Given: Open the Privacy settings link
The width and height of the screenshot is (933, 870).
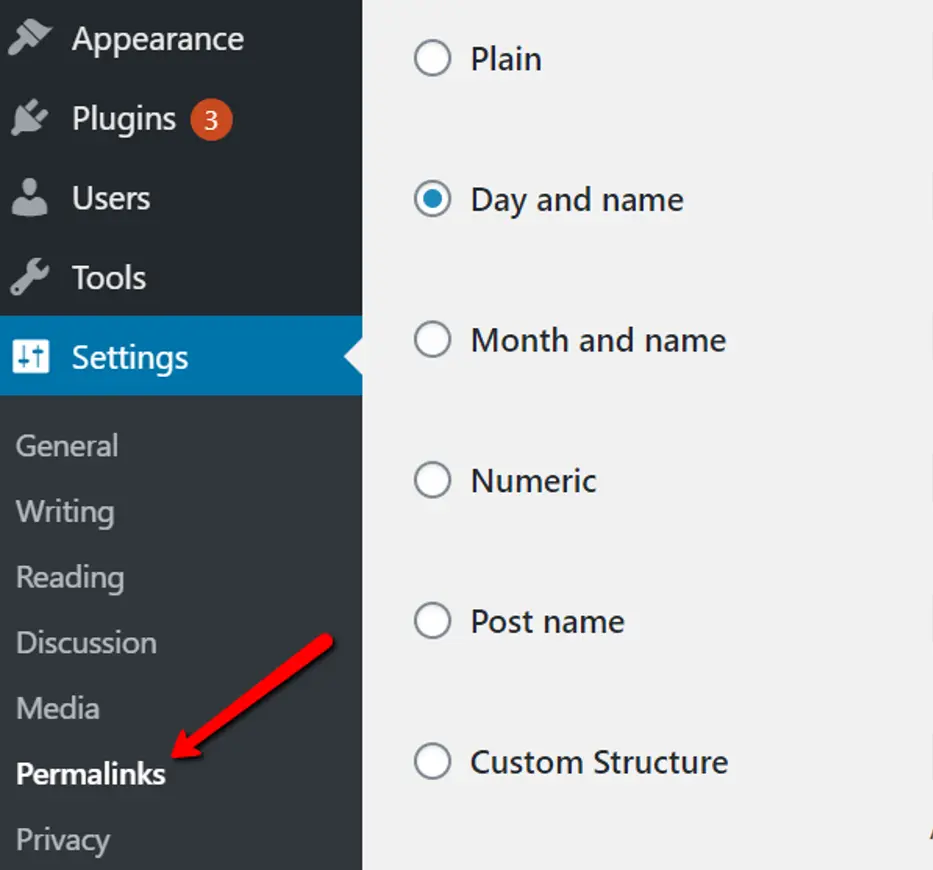Looking at the screenshot, I should 63,839.
